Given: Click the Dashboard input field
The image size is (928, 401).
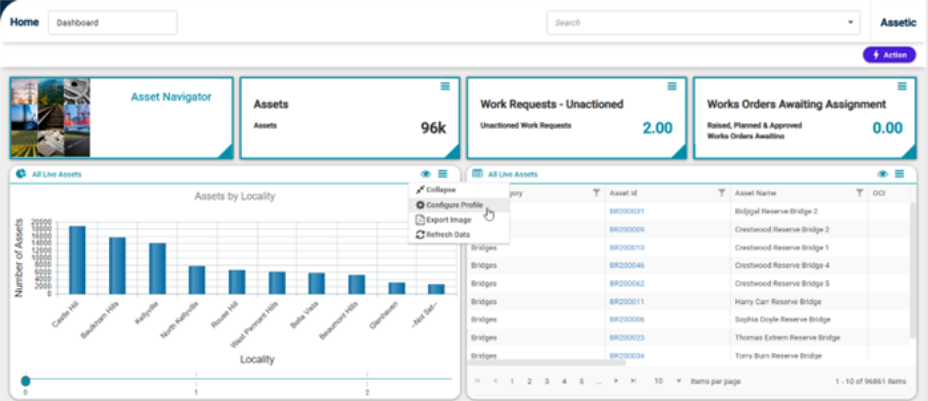Looking at the screenshot, I should (112, 22).
